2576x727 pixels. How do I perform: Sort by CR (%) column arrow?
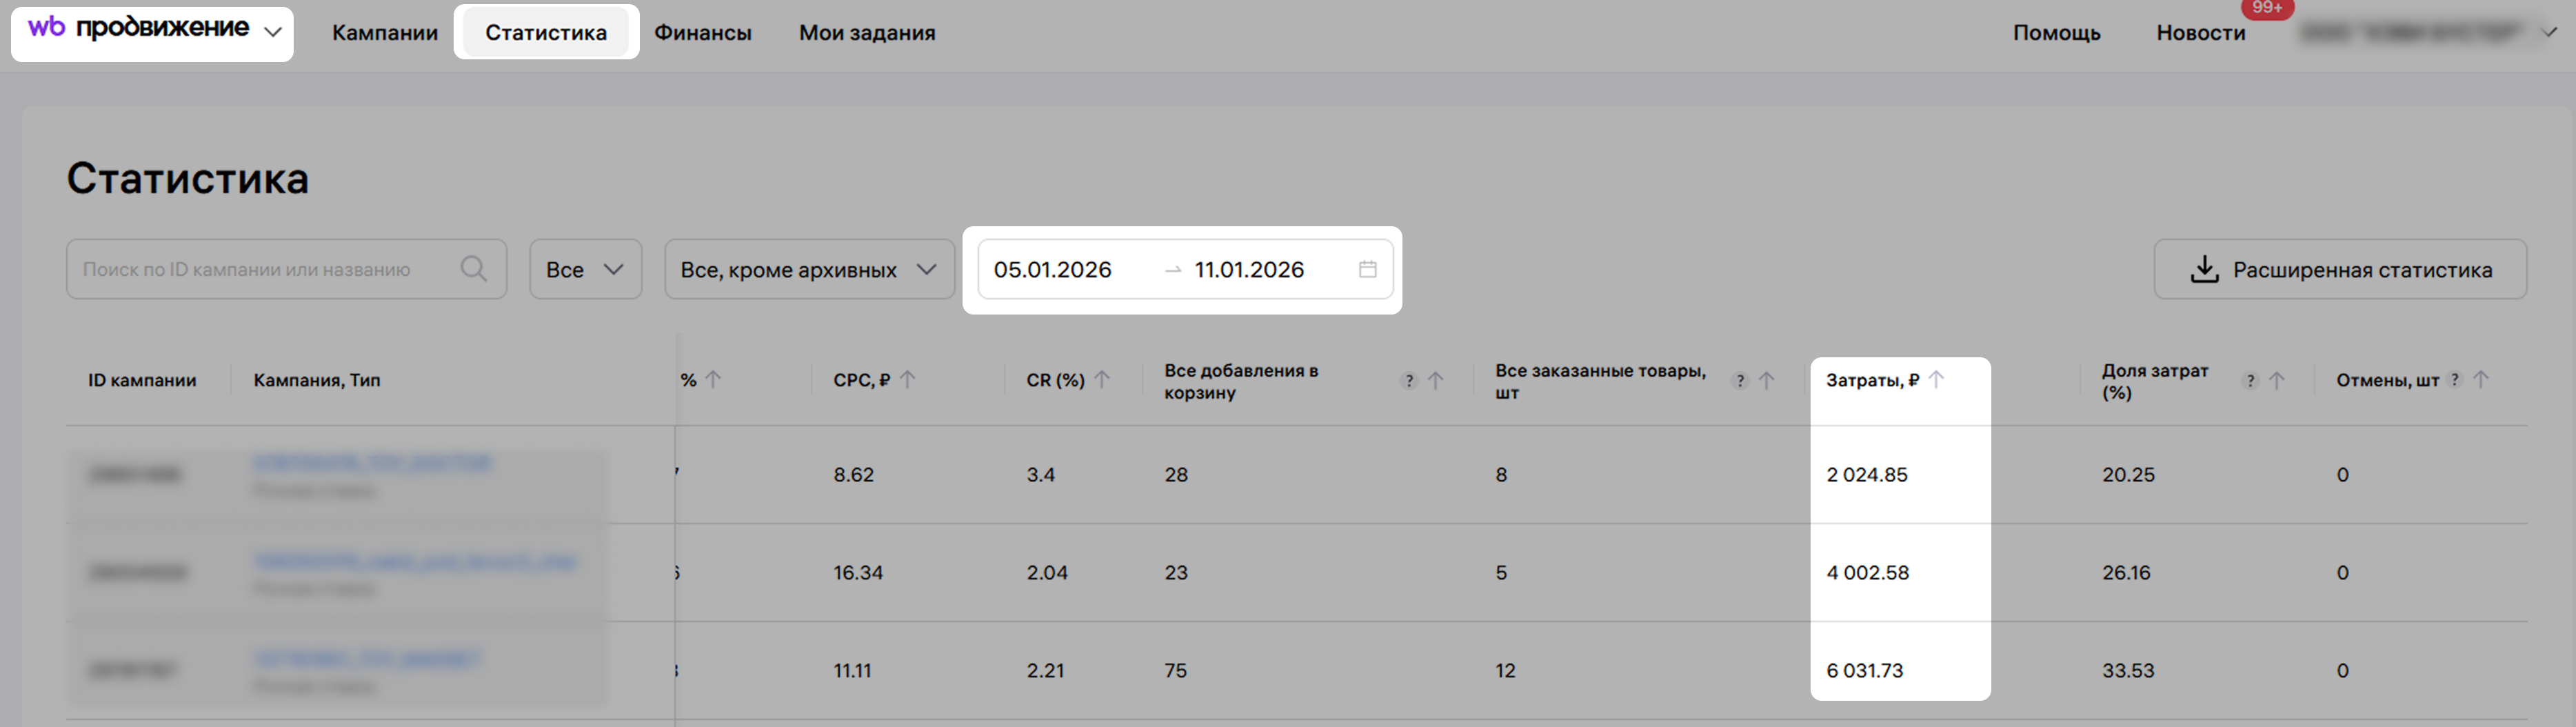[x=1101, y=380]
